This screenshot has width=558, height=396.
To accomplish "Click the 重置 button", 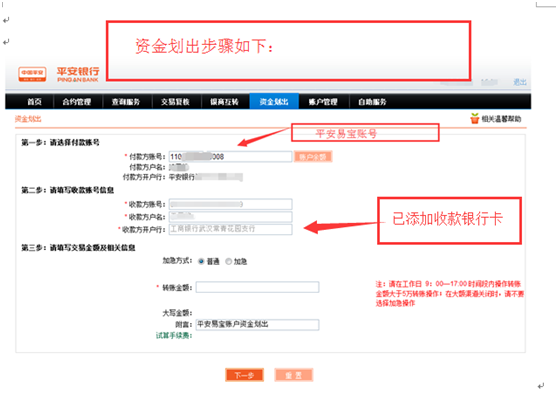I will [x=294, y=375].
